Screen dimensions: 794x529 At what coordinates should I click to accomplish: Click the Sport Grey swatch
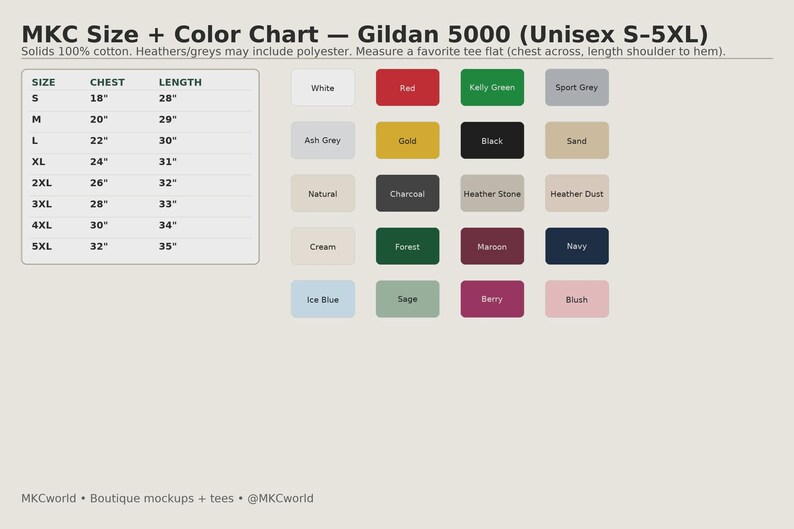click(577, 88)
